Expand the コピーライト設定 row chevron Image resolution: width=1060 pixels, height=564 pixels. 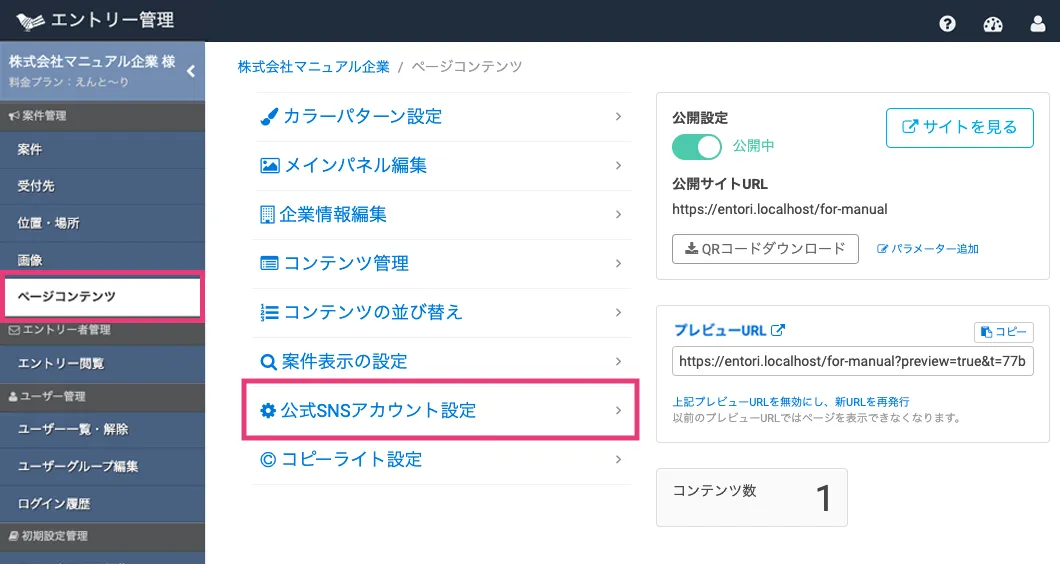coord(618,460)
